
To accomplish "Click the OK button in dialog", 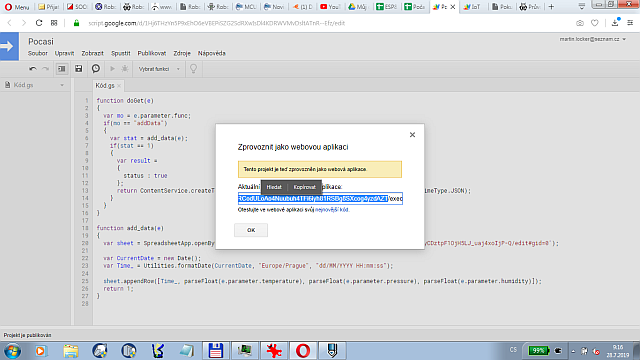I will [251, 230].
